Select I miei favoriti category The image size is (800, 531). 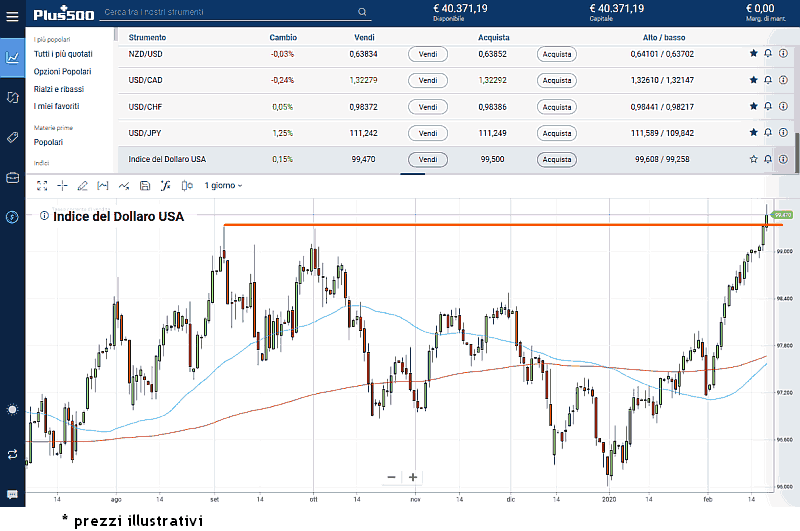click(57, 105)
